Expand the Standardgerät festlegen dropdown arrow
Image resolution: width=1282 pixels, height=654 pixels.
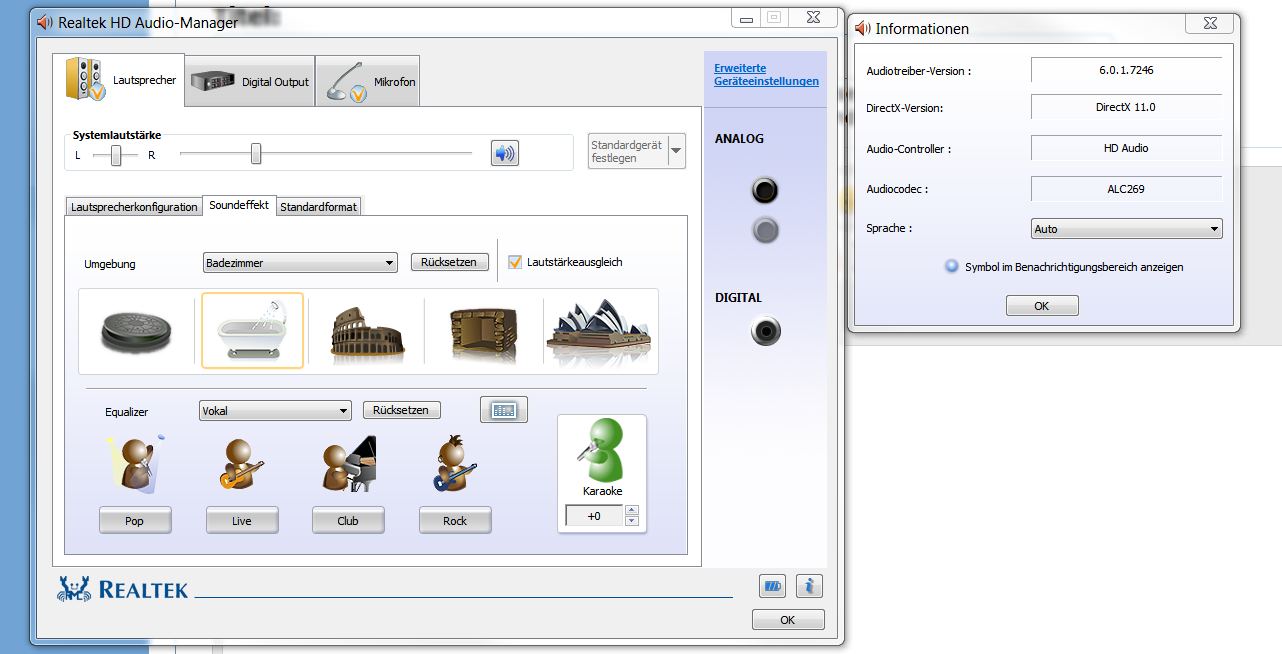tap(677, 151)
